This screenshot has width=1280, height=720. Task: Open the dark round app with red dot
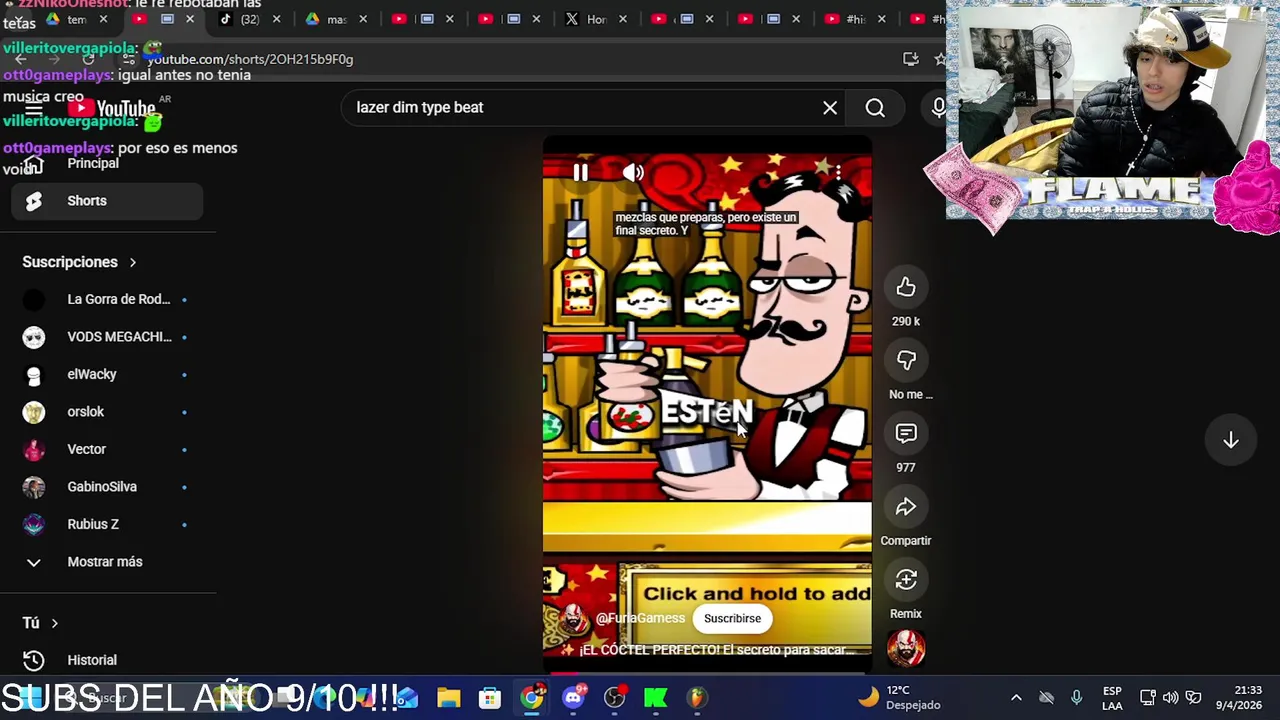click(x=615, y=698)
